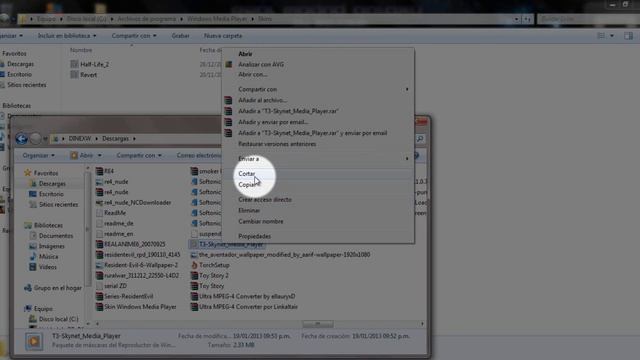
Task: Open Propiedades from the context menu
Action: coord(254,236)
